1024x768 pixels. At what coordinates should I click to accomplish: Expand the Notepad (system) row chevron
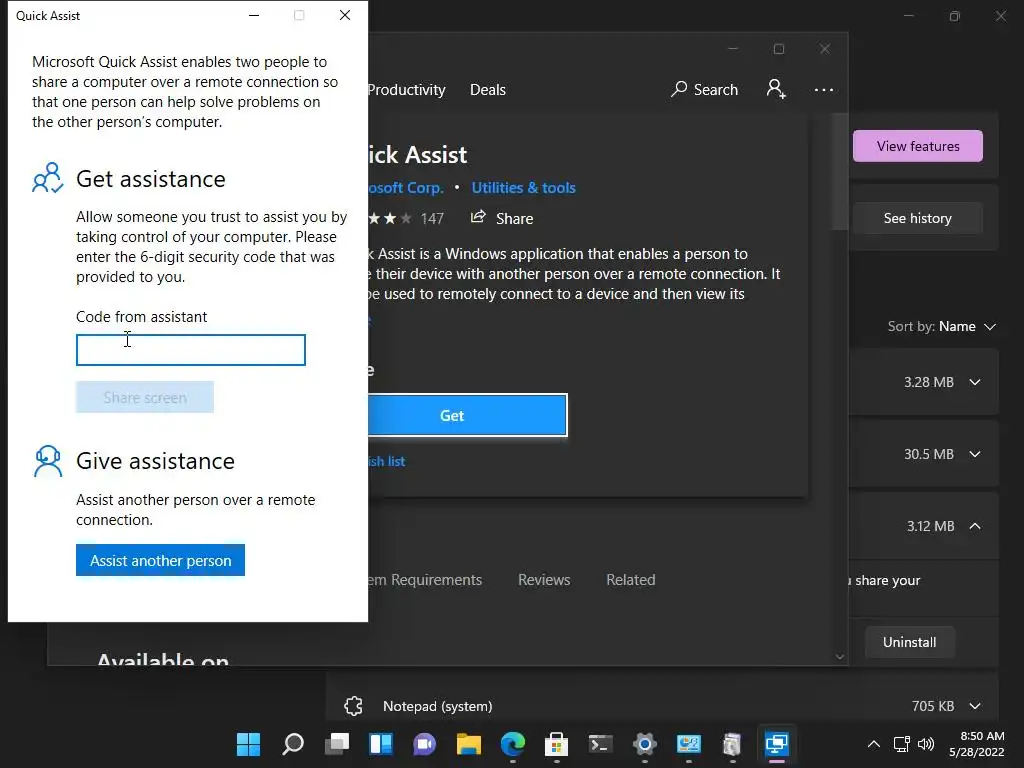(975, 706)
